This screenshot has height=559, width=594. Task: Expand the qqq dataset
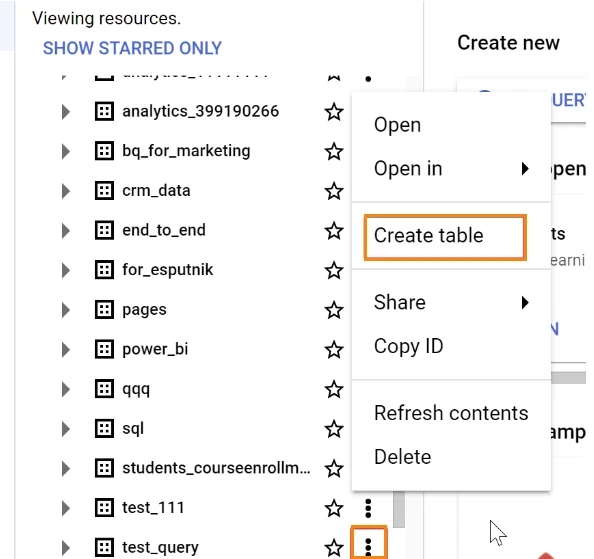pyautogui.click(x=66, y=389)
